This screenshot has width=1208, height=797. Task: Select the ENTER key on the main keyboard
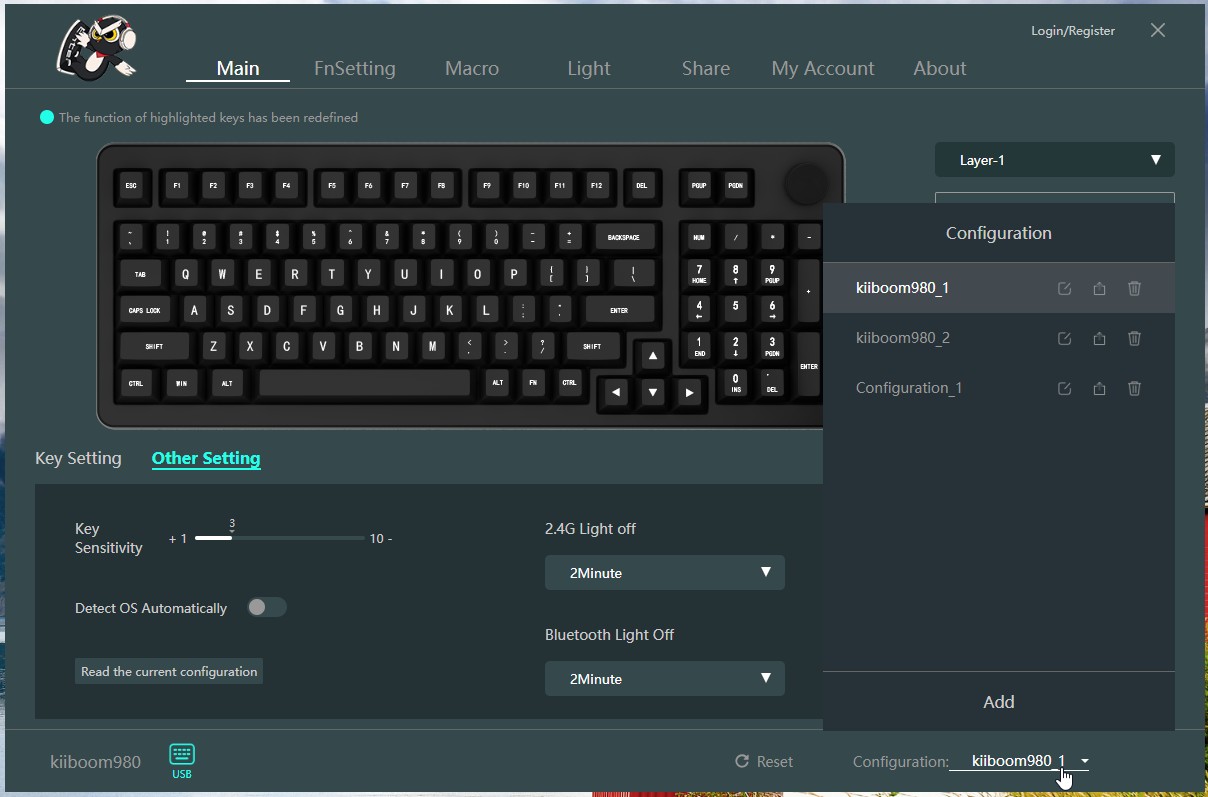pyautogui.click(x=620, y=310)
